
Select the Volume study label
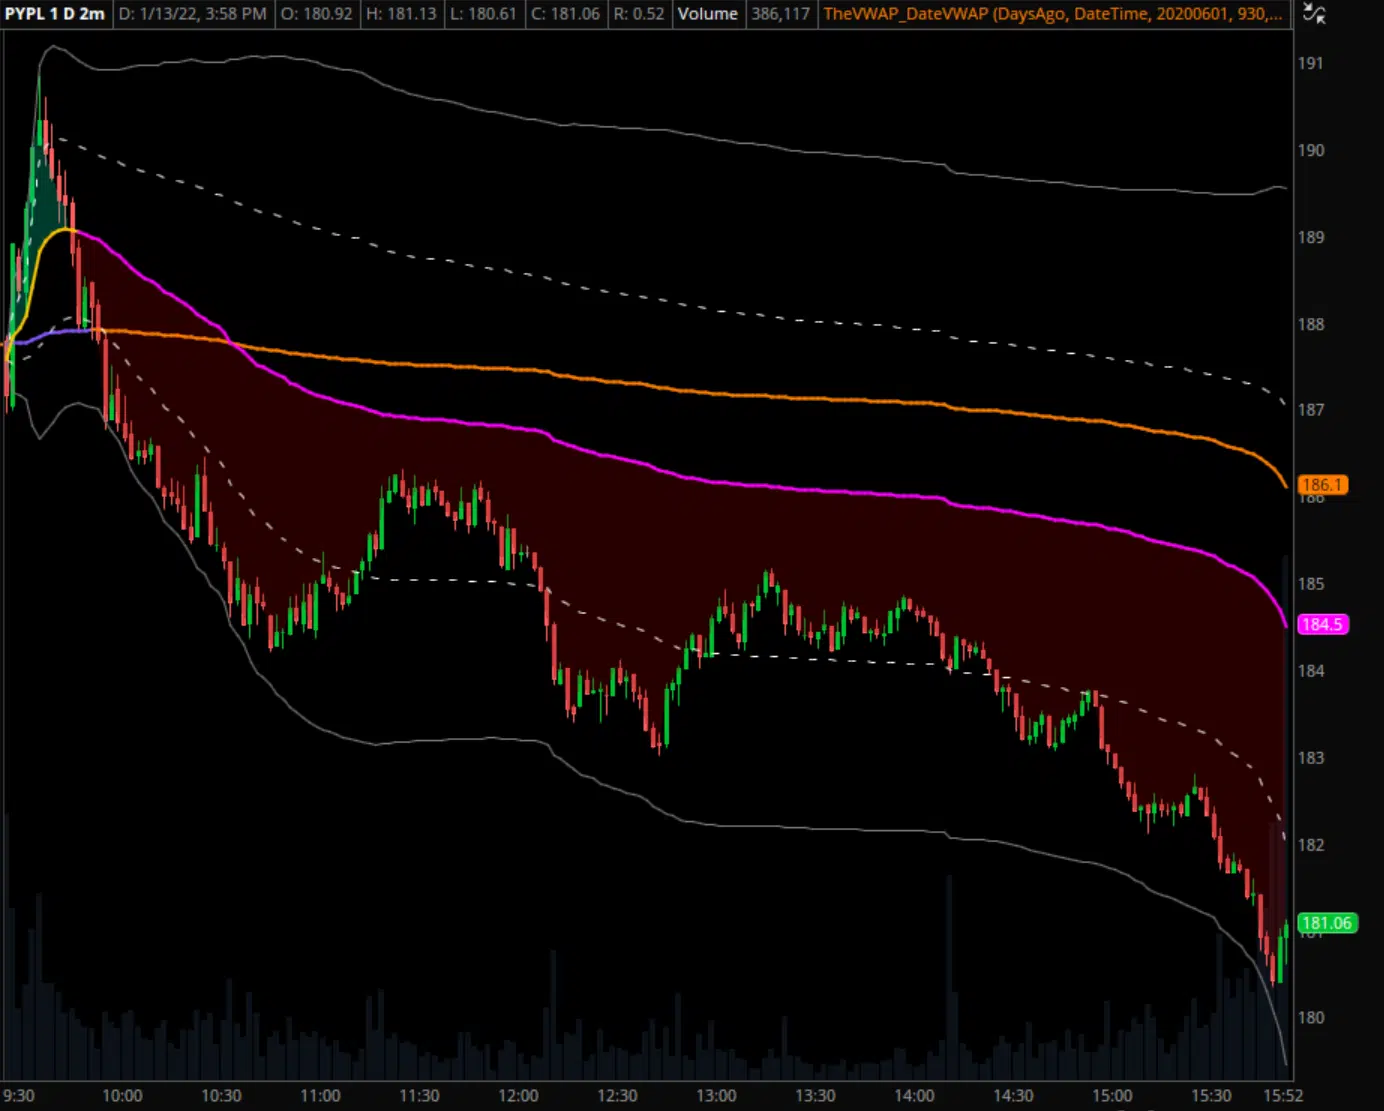click(x=708, y=14)
